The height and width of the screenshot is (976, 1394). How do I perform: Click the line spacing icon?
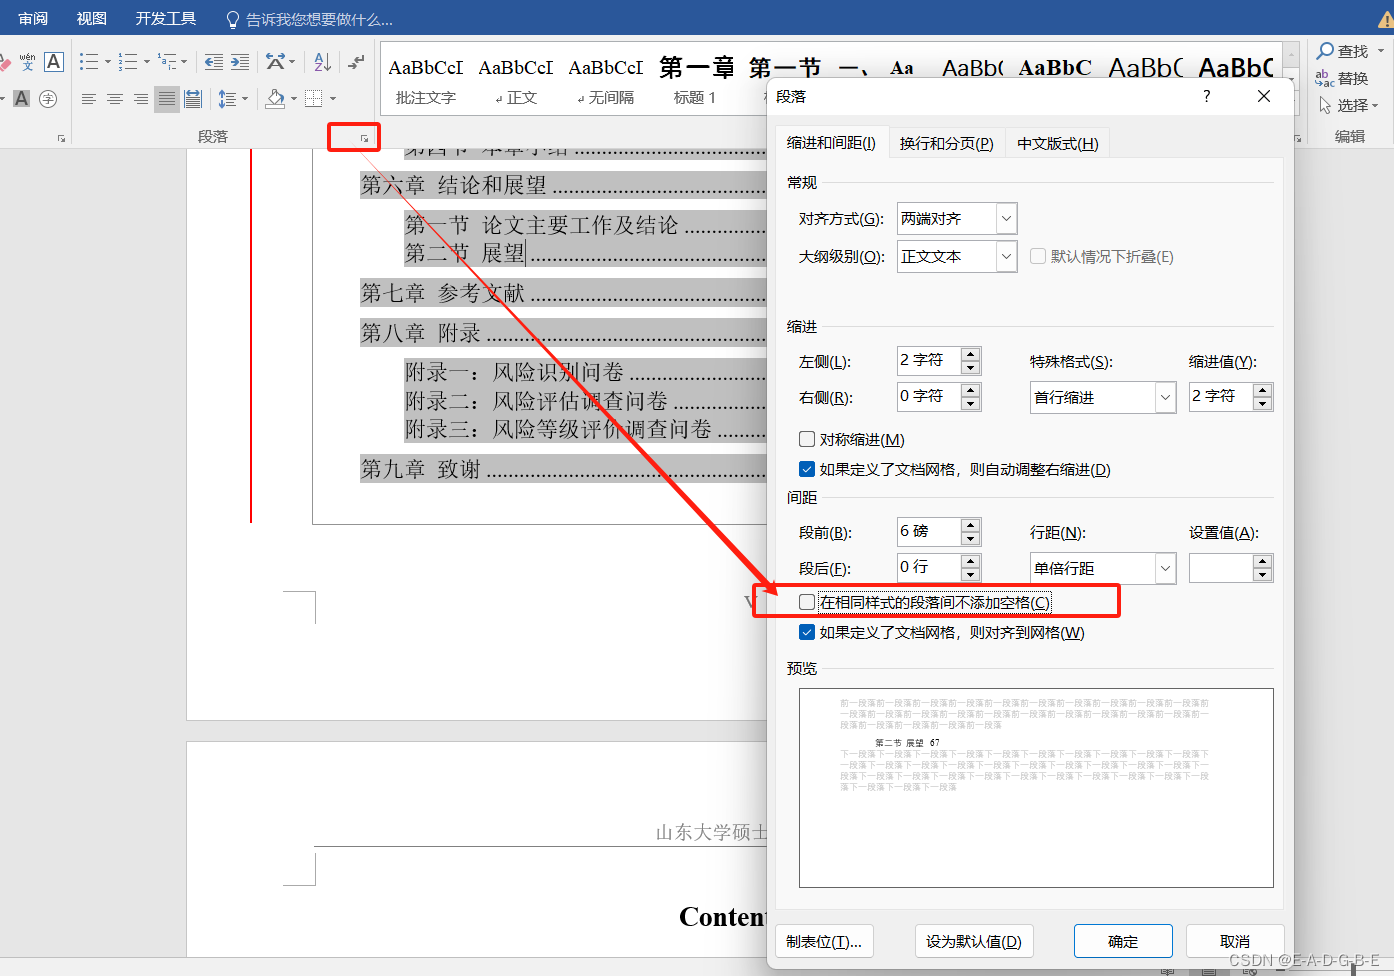227,98
